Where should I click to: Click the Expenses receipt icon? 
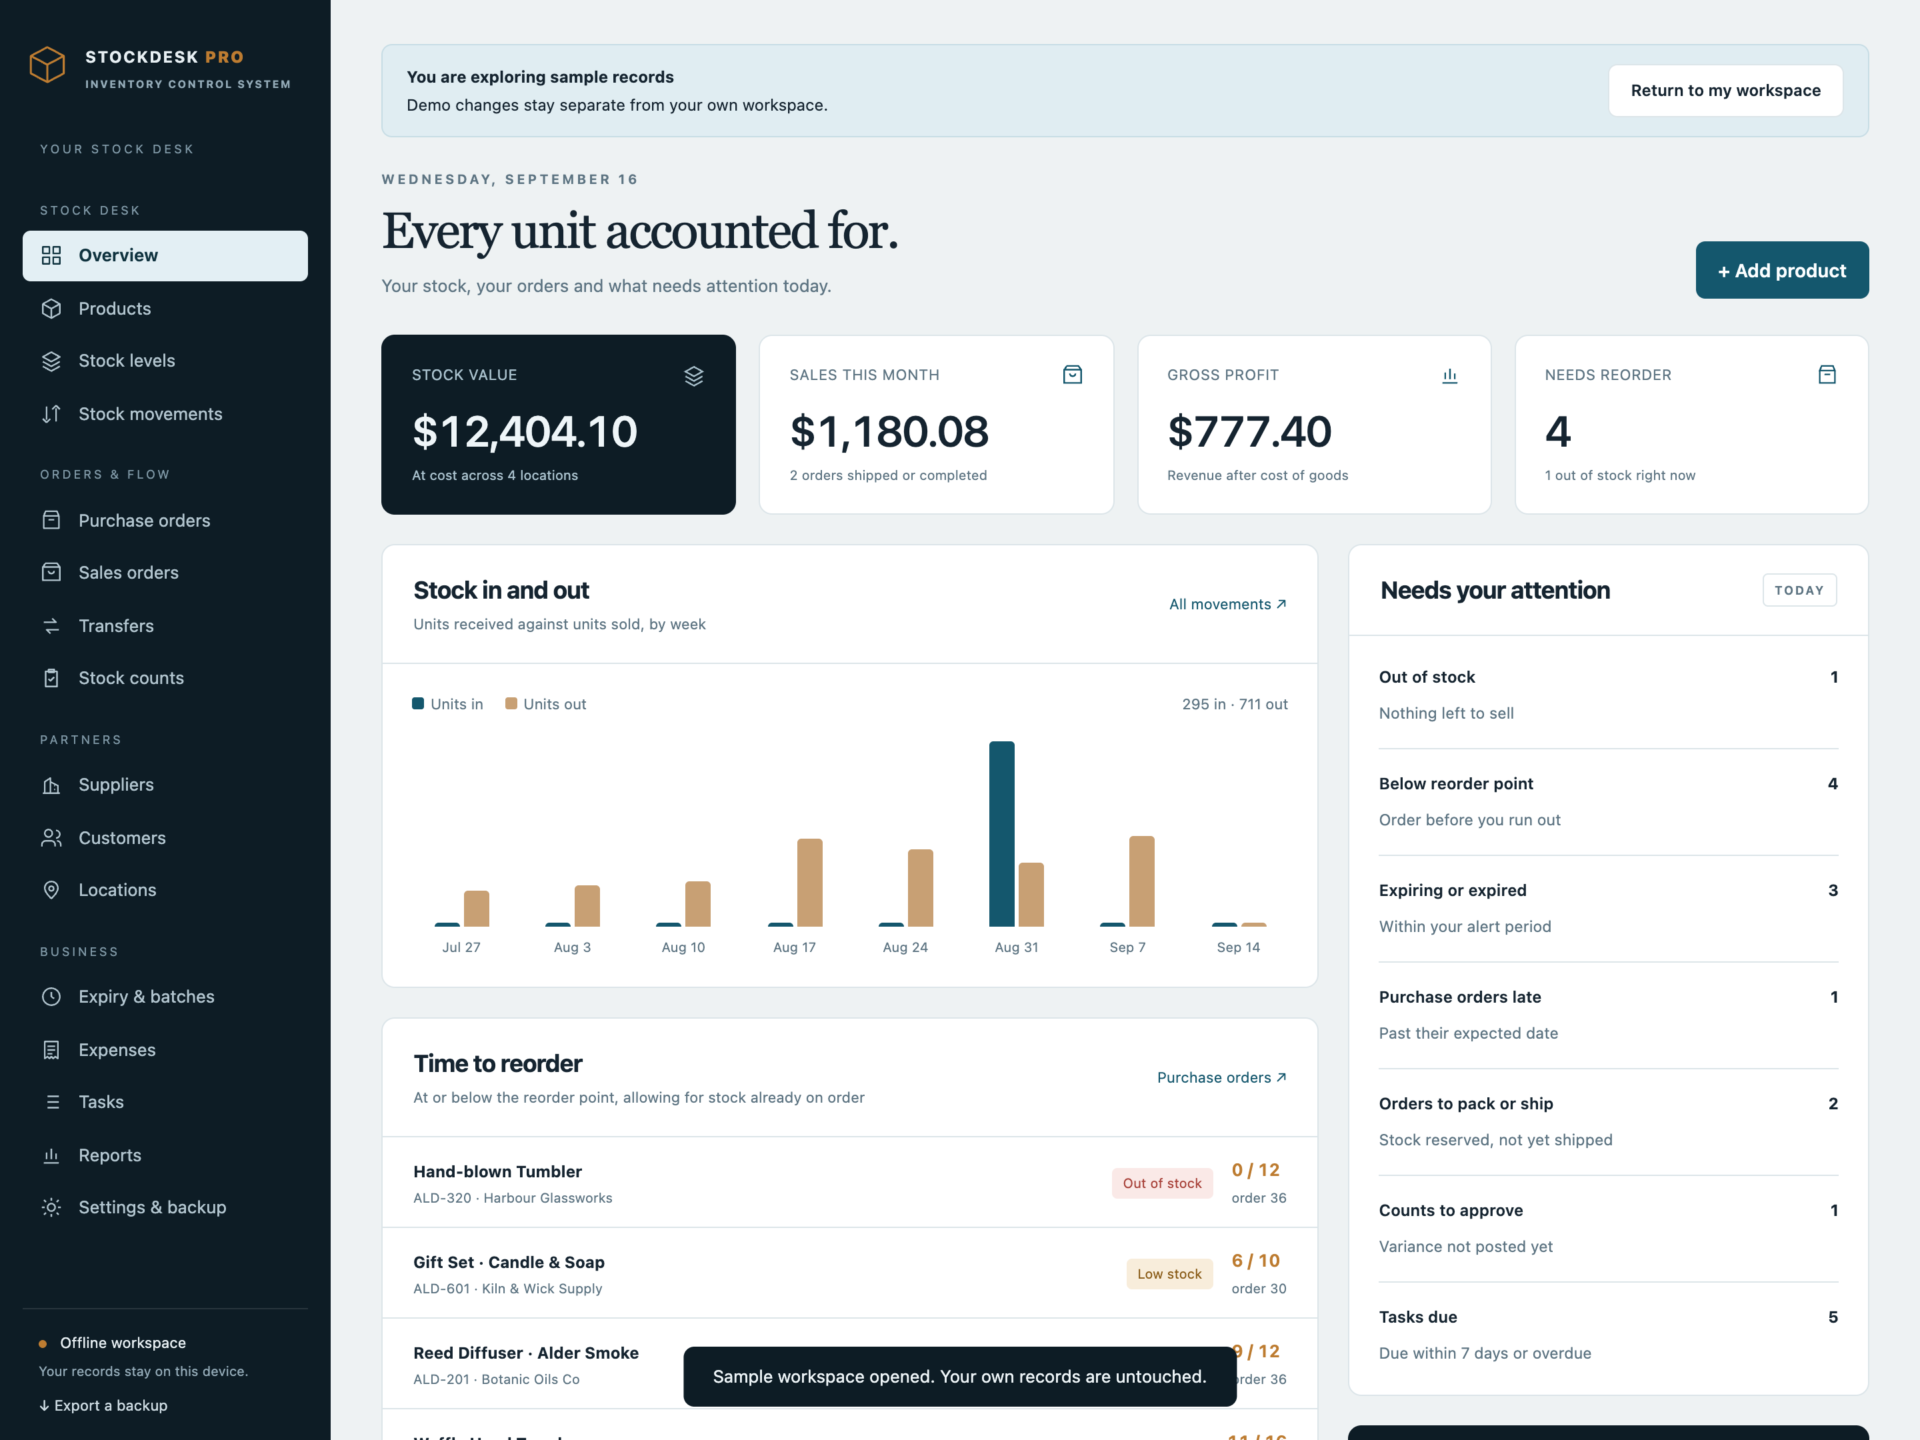pyautogui.click(x=51, y=1050)
